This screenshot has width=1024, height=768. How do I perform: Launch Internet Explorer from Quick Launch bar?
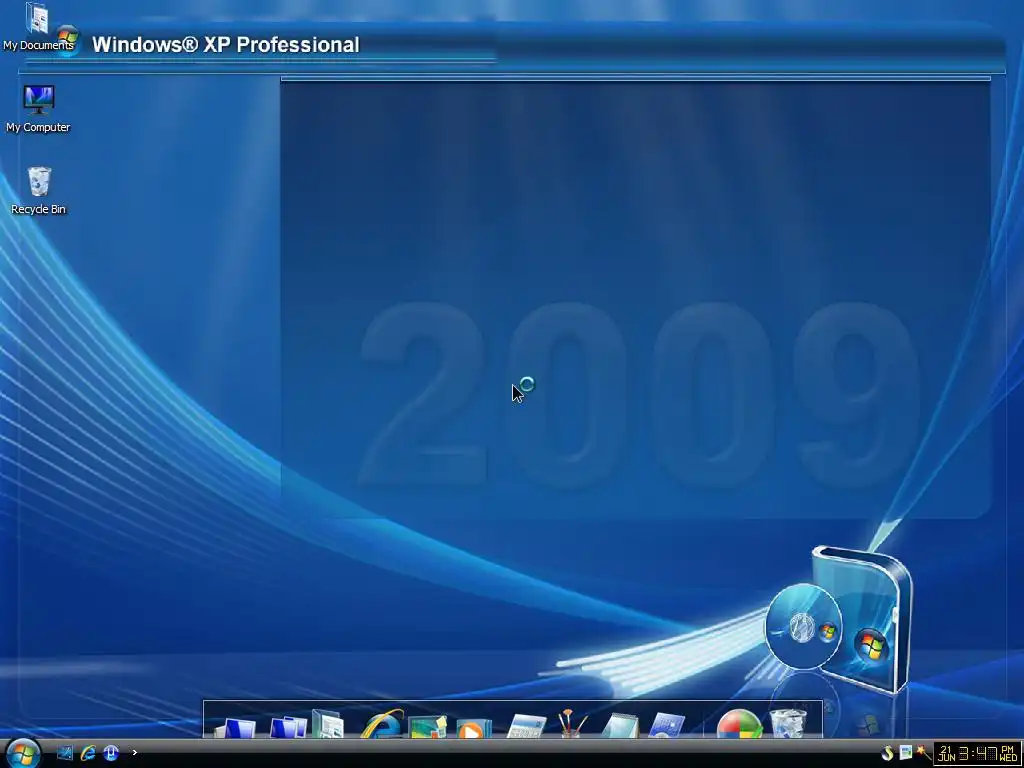click(x=88, y=753)
